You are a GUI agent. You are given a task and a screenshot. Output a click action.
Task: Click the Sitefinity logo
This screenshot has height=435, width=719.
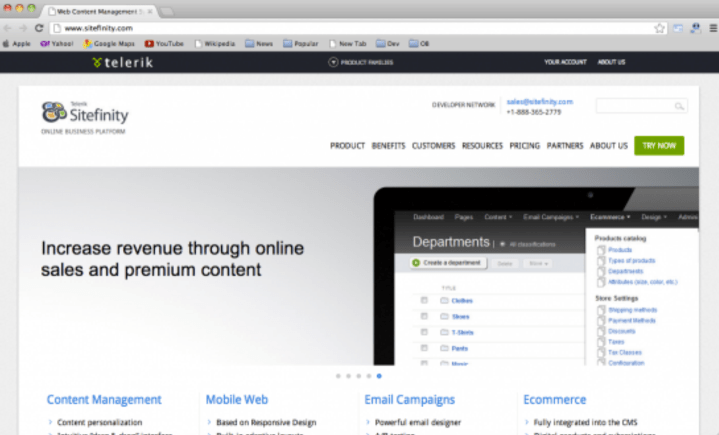85,113
